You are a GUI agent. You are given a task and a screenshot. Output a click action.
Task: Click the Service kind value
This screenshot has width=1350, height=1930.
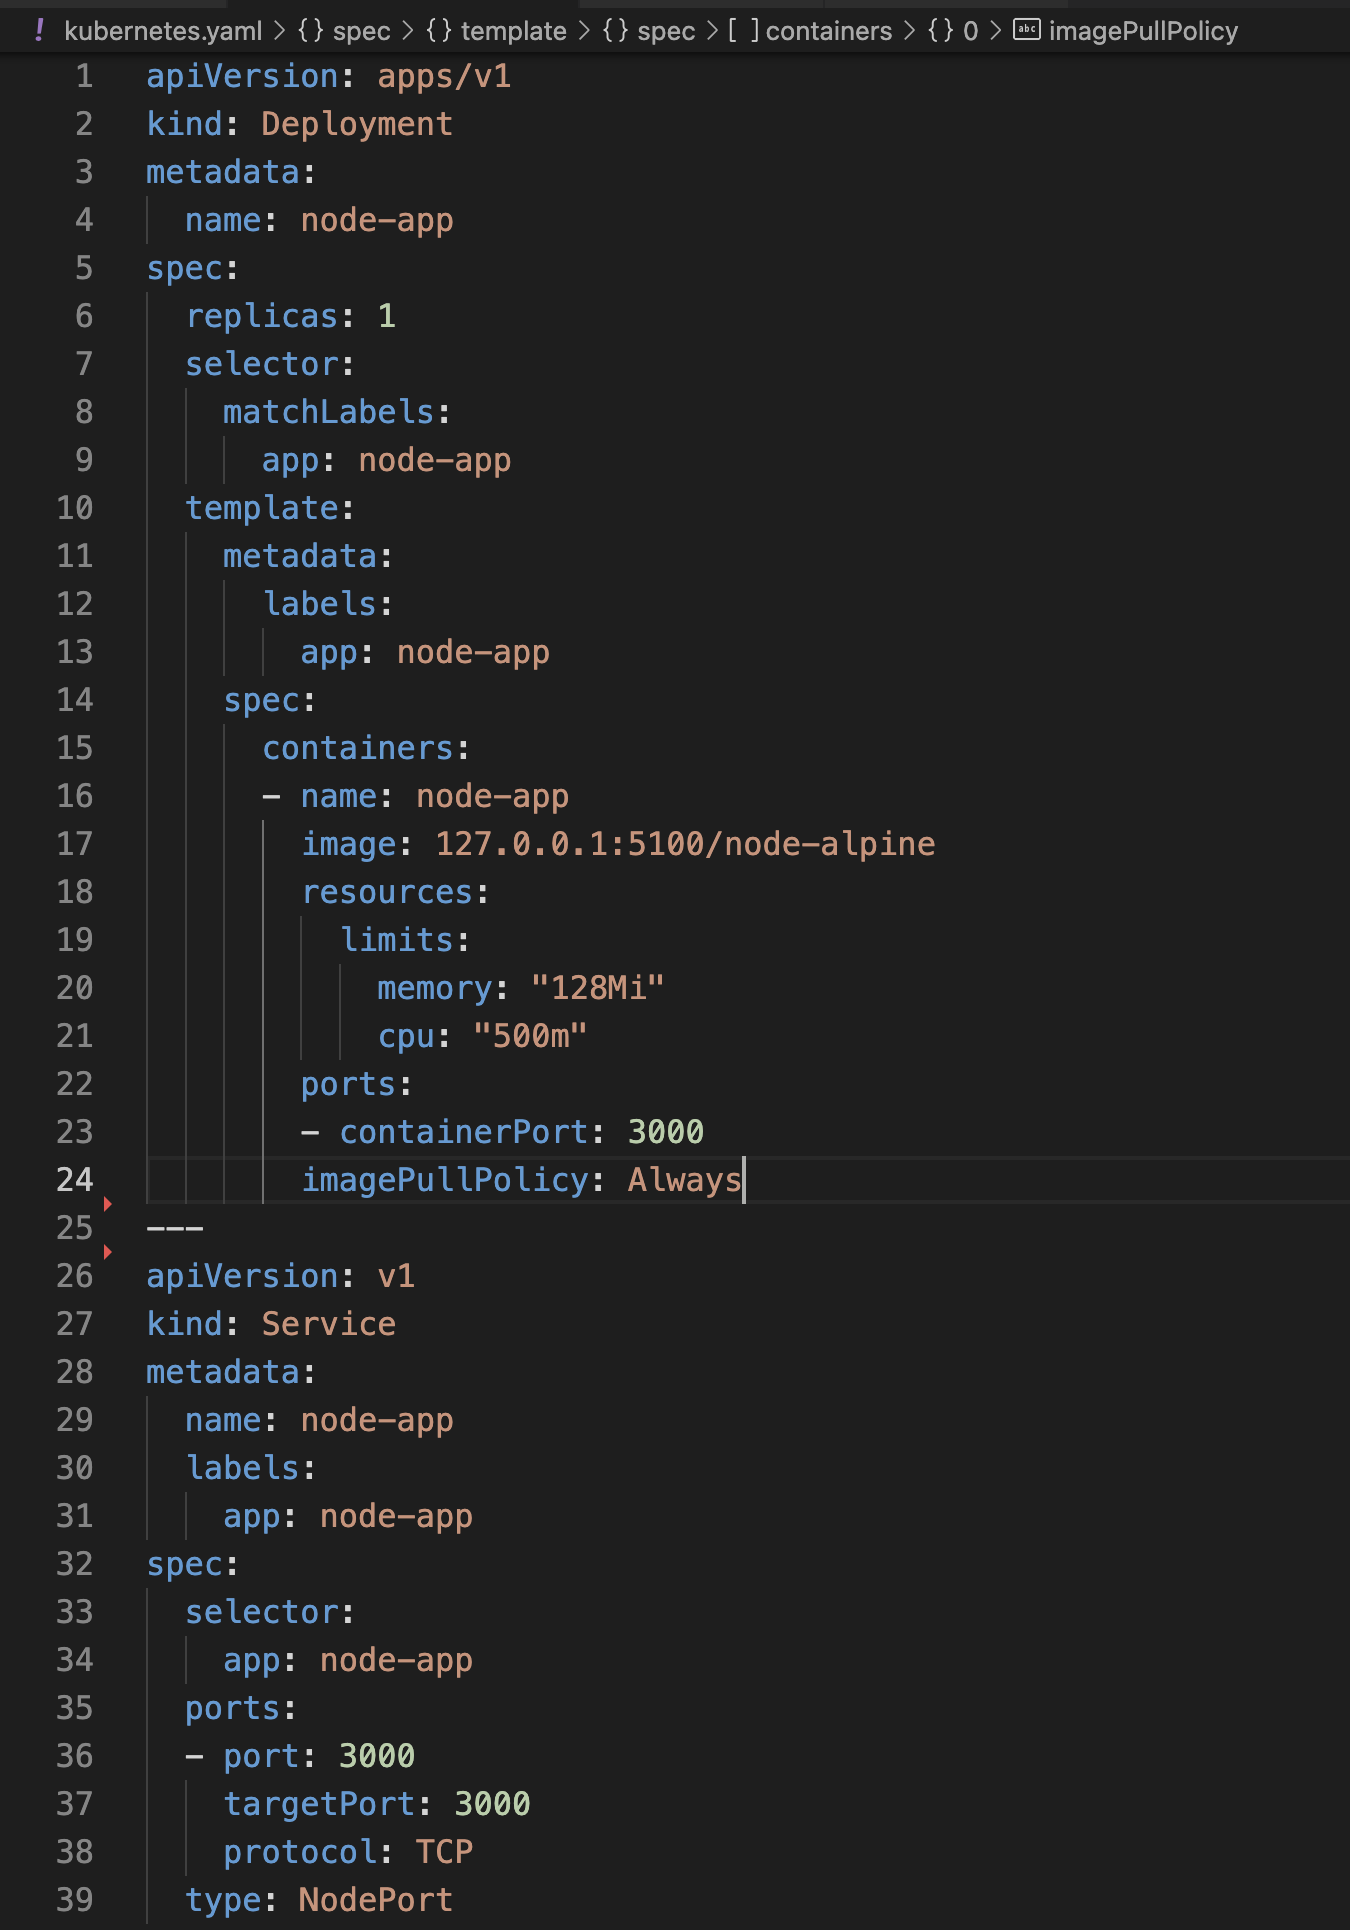pyautogui.click(x=329, y=1324)
